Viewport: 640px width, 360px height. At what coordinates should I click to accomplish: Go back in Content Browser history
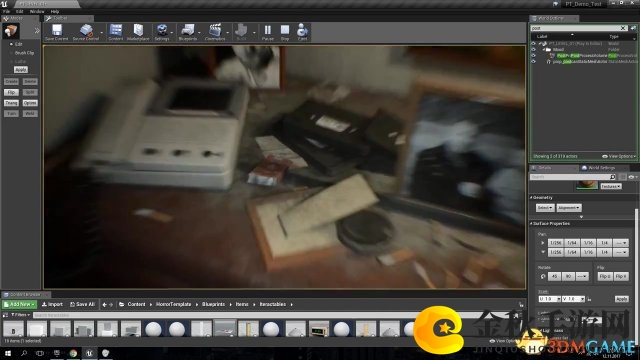point(104,304)
